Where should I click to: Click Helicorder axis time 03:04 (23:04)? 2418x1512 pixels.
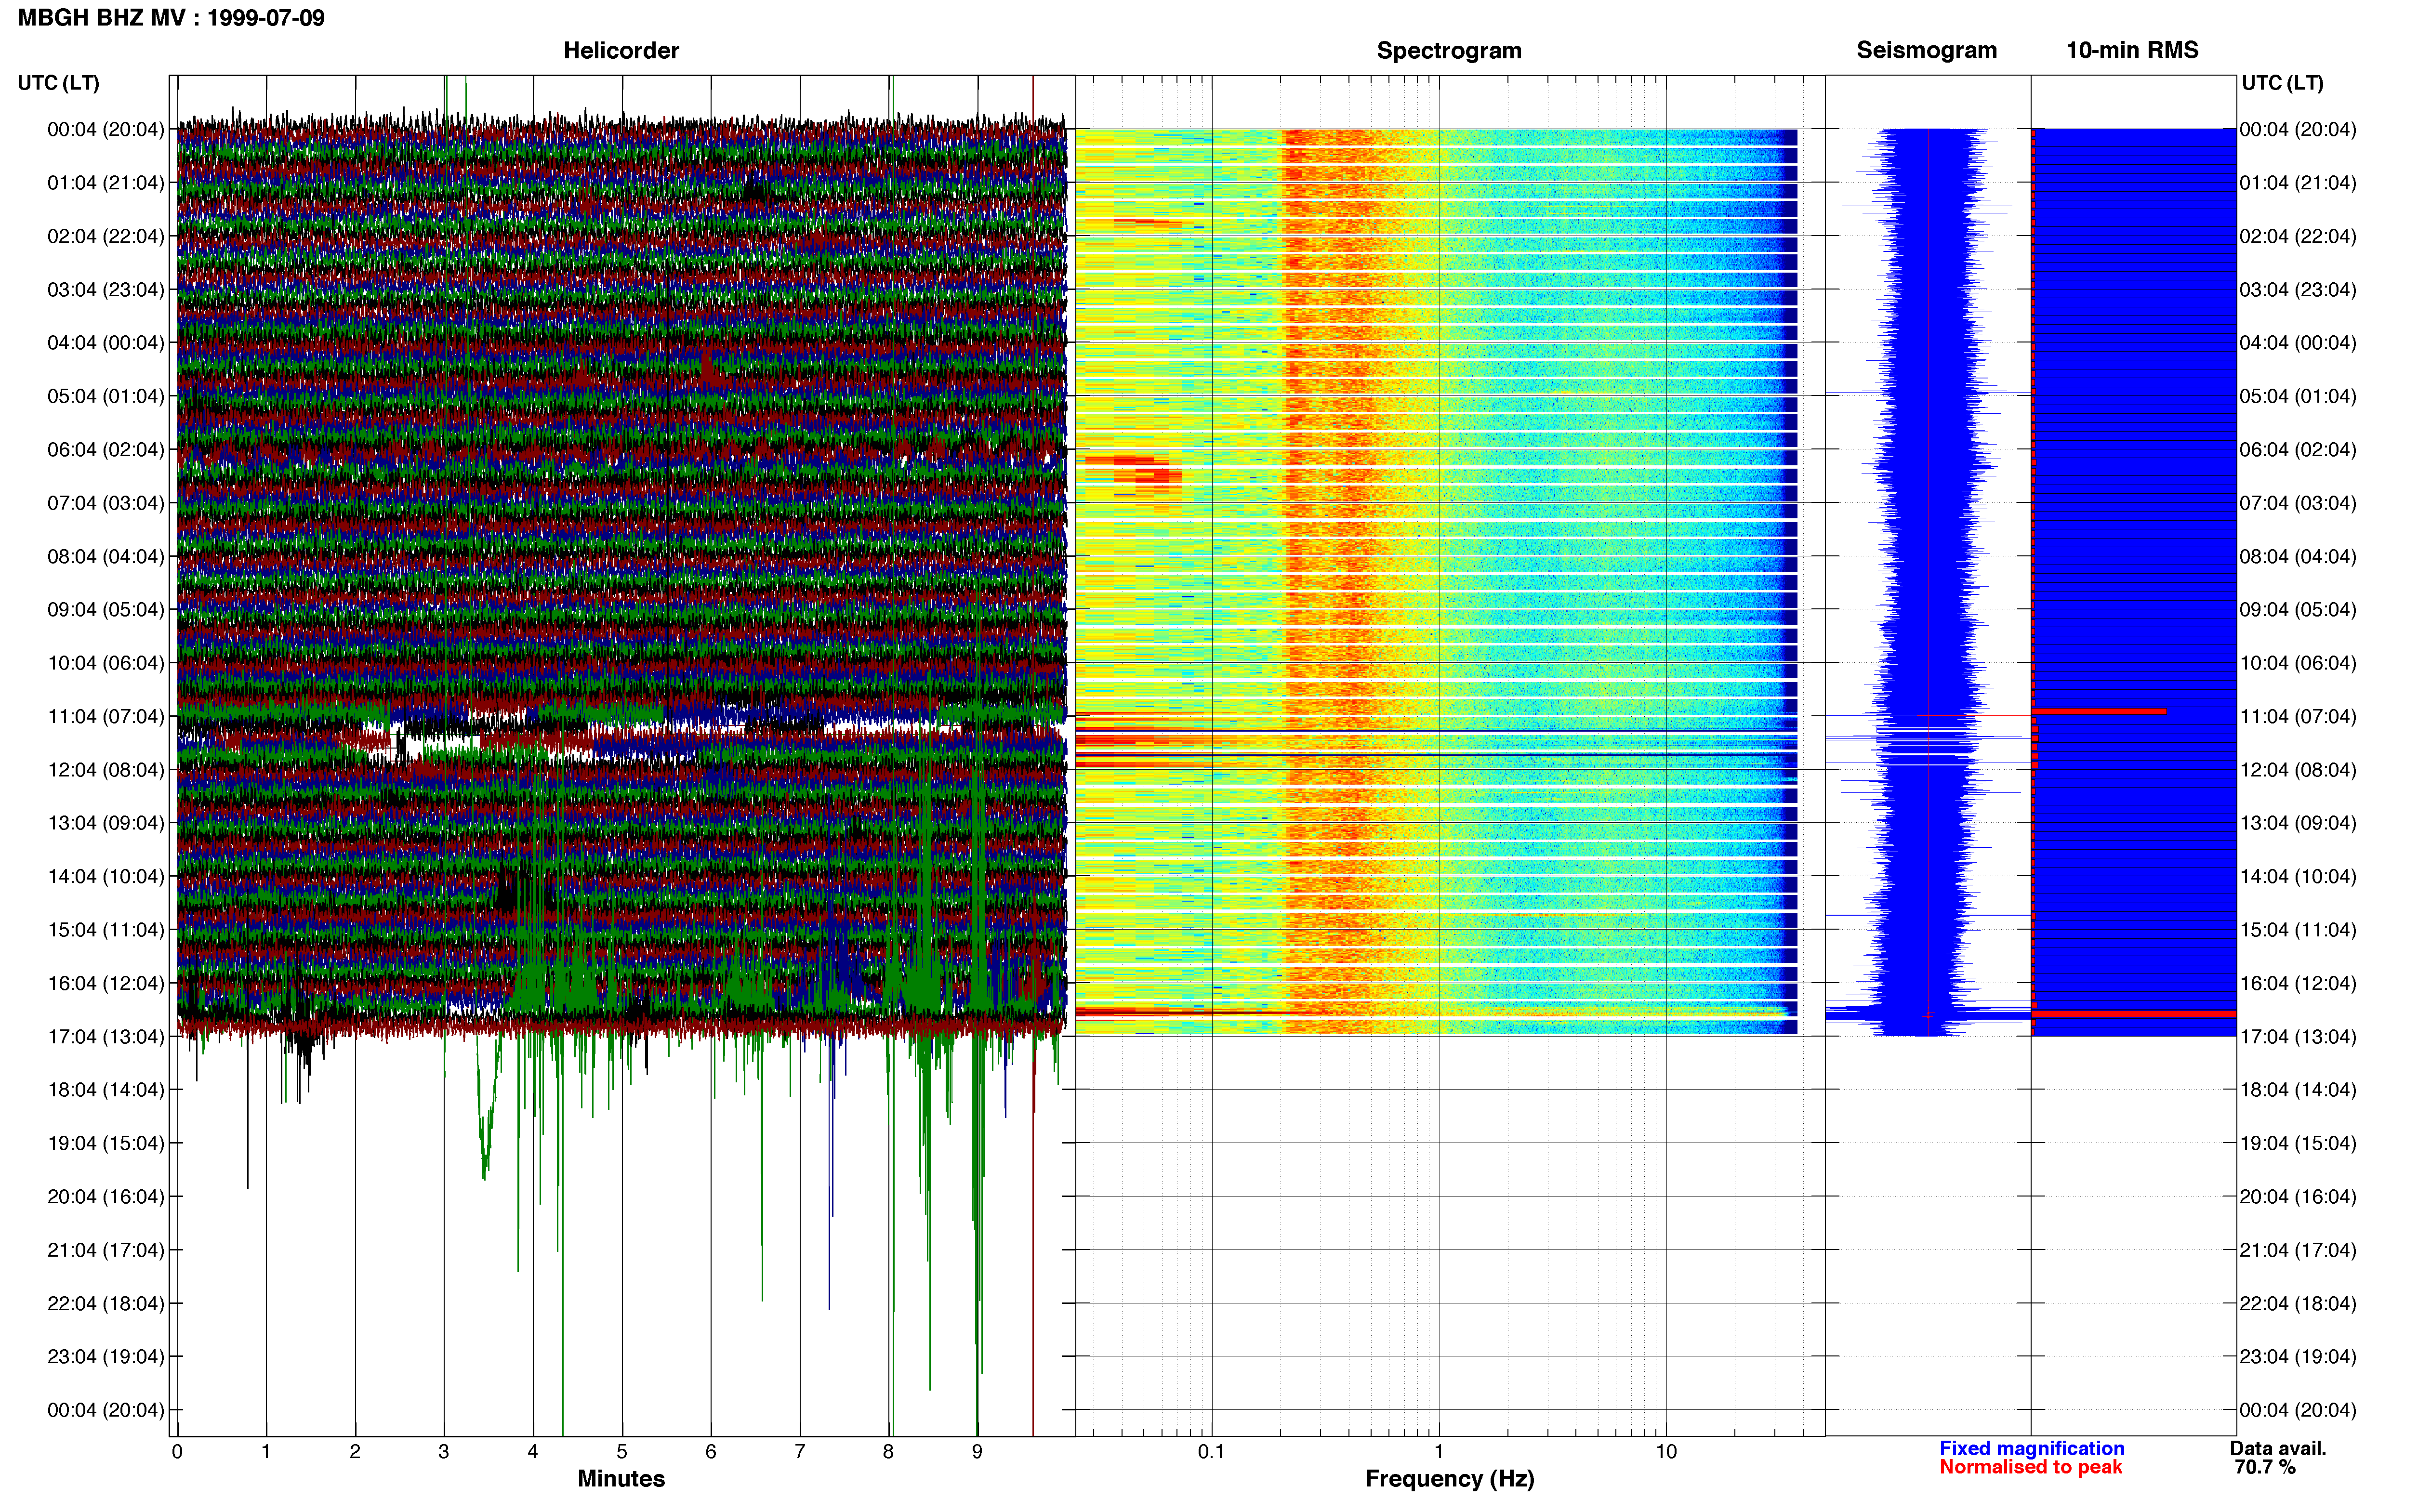coord(106,290)
